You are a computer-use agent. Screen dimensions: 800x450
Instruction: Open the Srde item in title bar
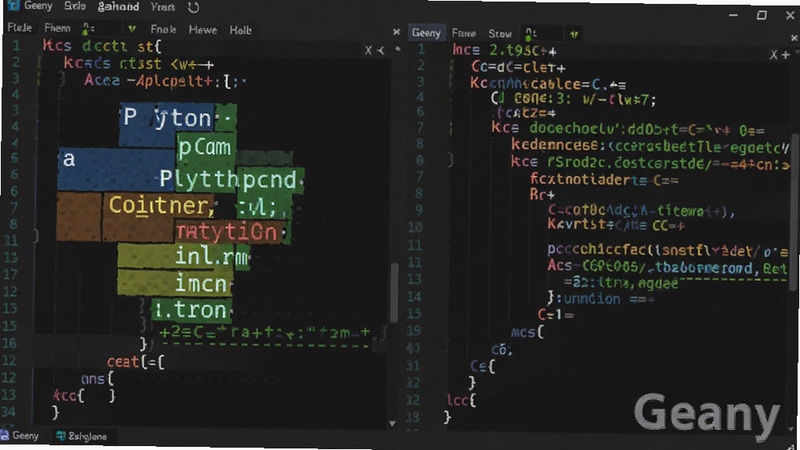pos(74,6)
